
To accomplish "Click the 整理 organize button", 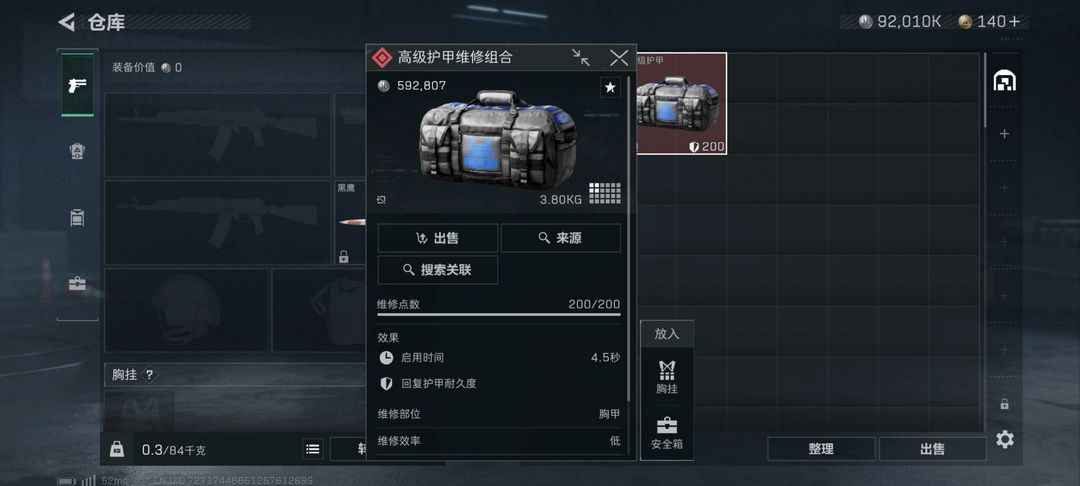I will click(821, 449).
